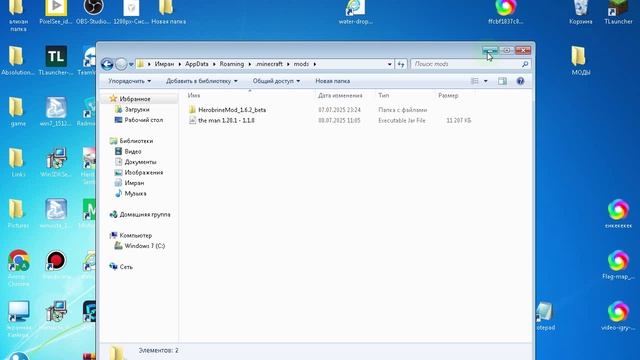The height and width of the screenshot is (360, 640).
Task: Select .minecraft in the address path
Action: 269,64
